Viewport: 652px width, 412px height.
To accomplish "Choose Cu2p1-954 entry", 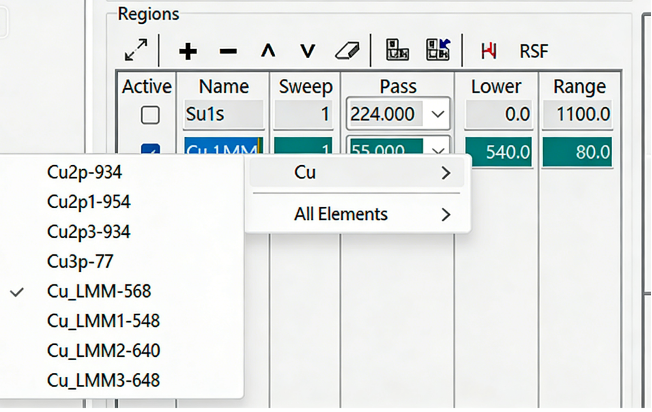I will click(89, 202).
